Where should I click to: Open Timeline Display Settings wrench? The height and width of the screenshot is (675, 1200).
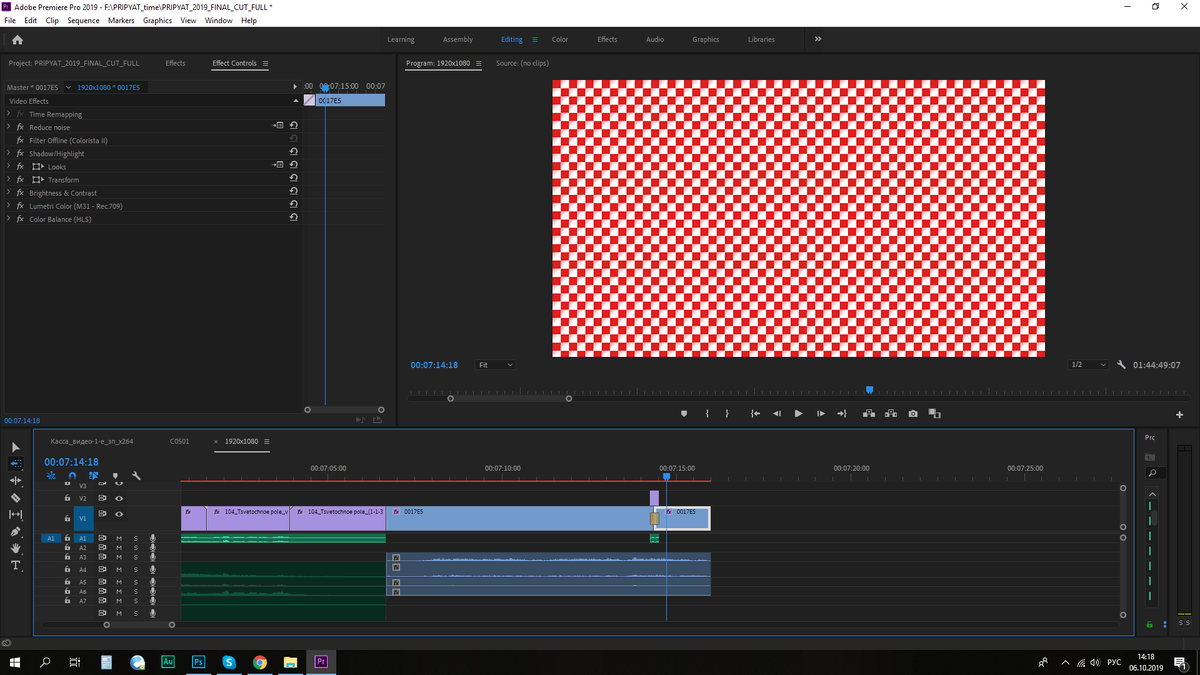coord(136,476)
